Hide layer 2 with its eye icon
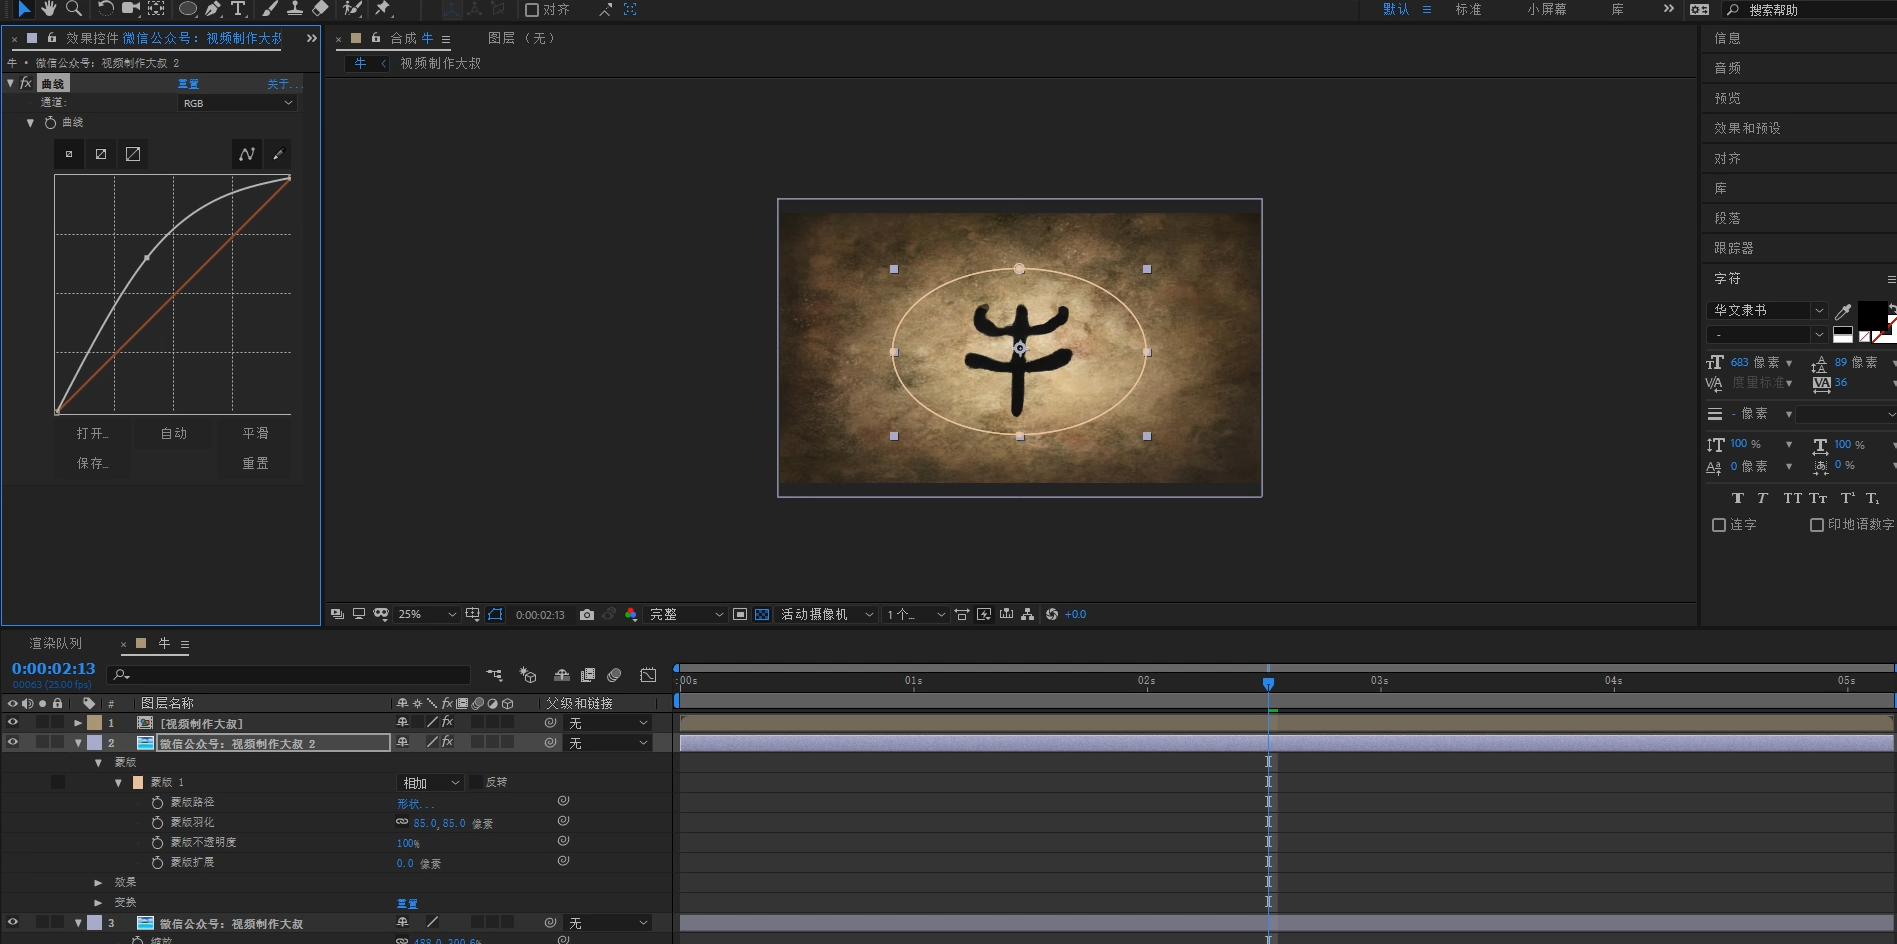 pyautogui.click(x=13, y=742)
